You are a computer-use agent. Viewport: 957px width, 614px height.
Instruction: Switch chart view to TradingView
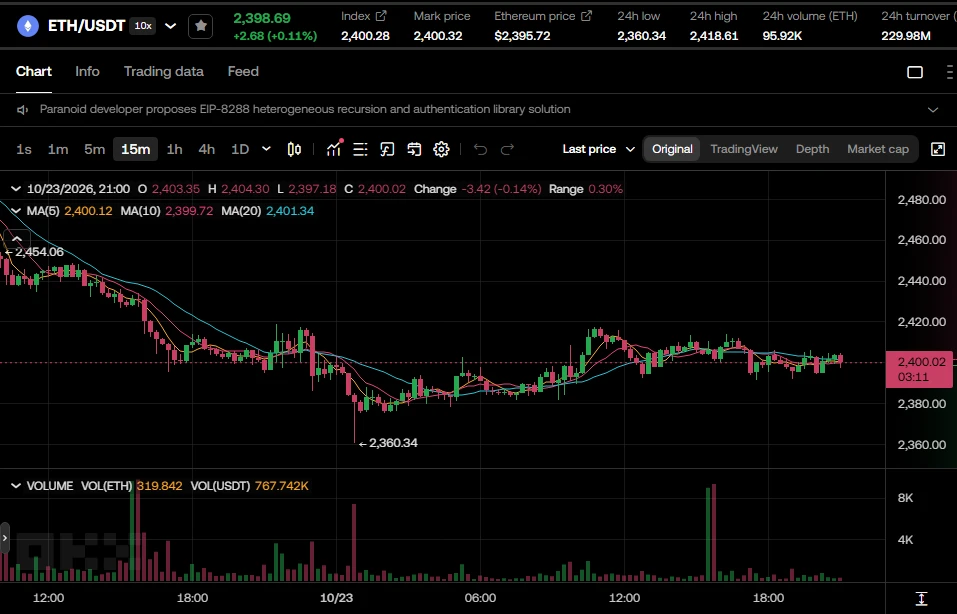click(x=743, y=149)
